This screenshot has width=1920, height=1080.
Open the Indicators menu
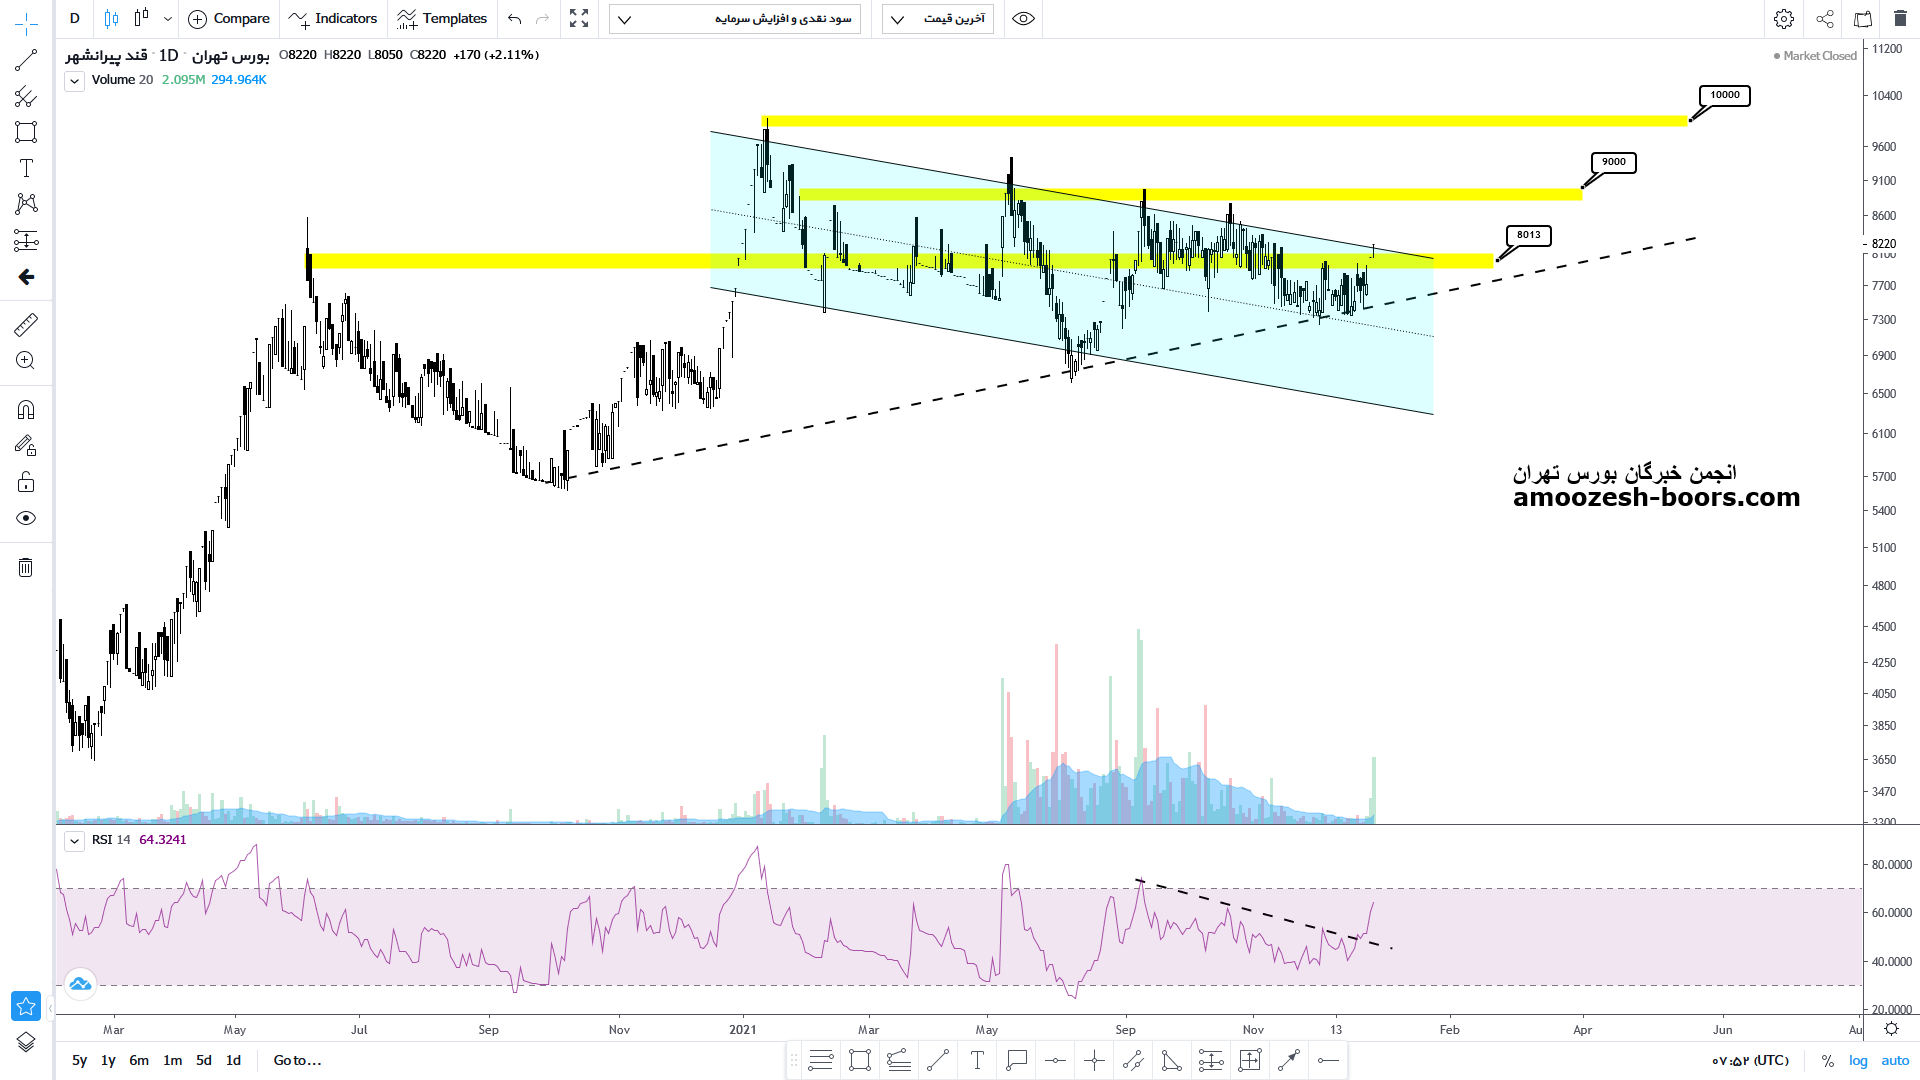[333, 19]
